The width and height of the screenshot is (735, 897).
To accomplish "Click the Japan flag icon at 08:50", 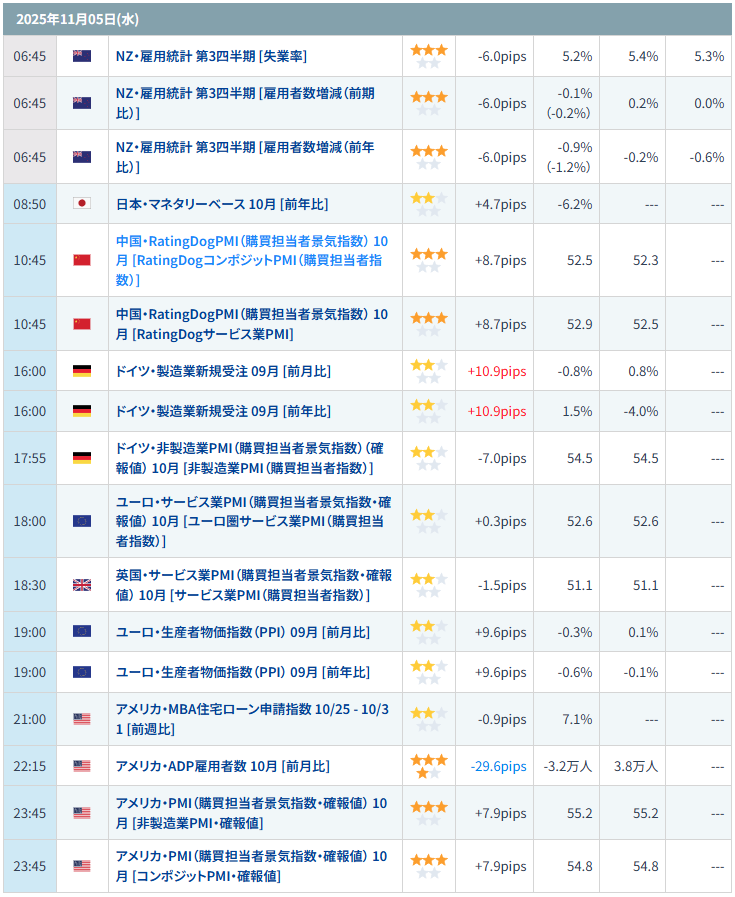I will pos(82,204).
